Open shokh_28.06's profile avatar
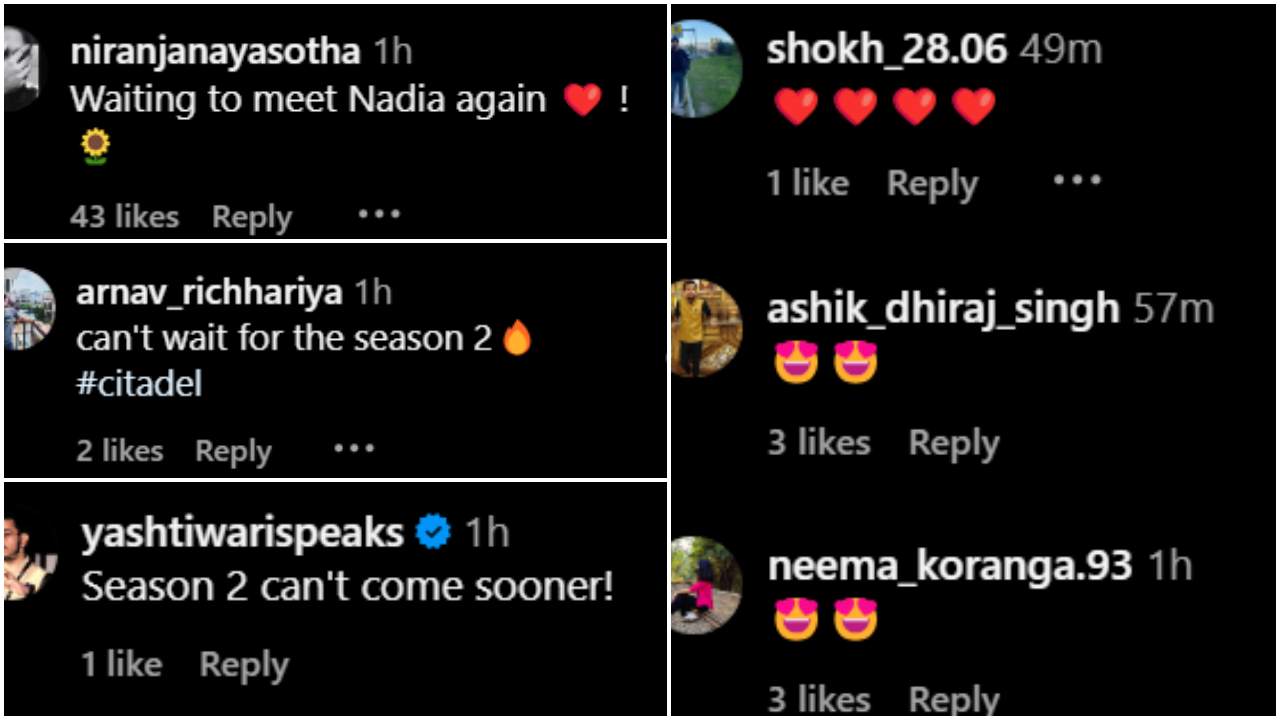Screen dimensions: 1280x720 tap(705, 69)
